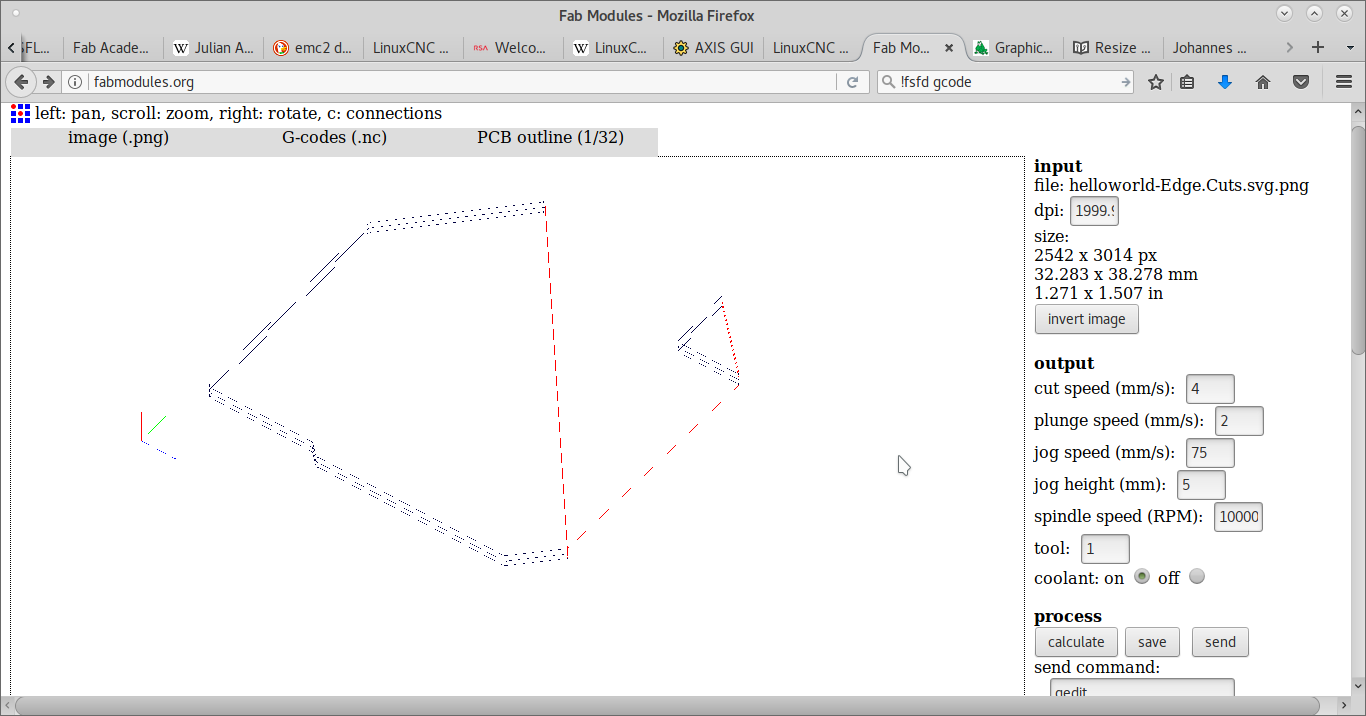
Task: Click the save button
Action: pos(1152,642)
